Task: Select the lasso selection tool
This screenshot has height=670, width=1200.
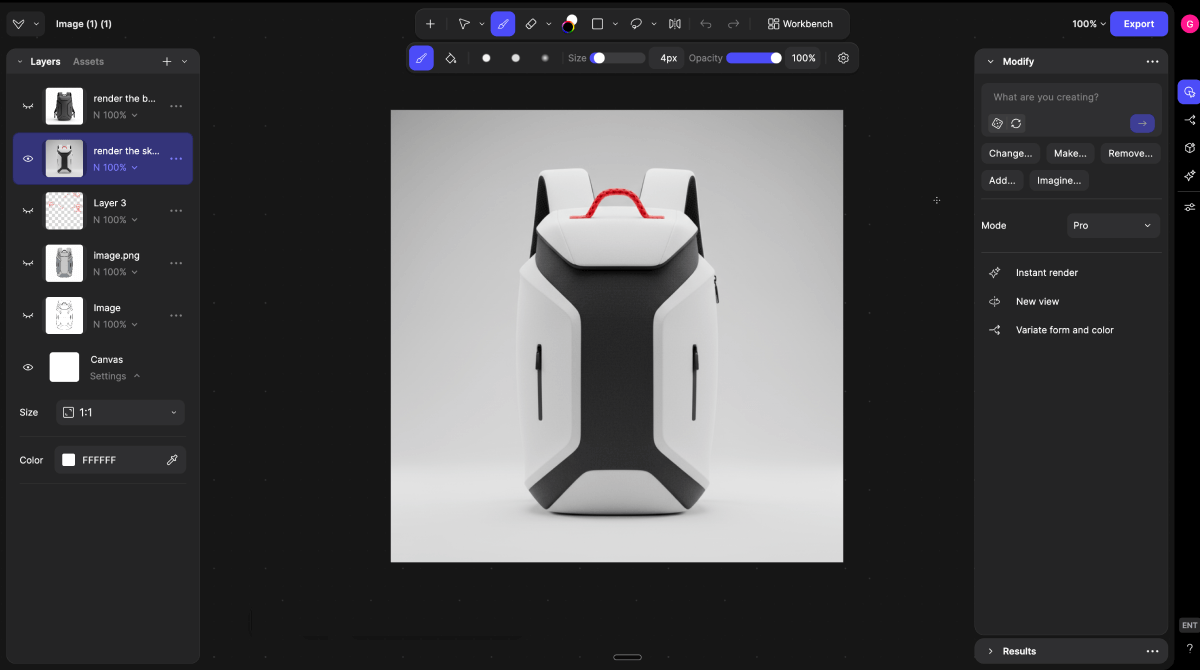Action: (636, 24)
